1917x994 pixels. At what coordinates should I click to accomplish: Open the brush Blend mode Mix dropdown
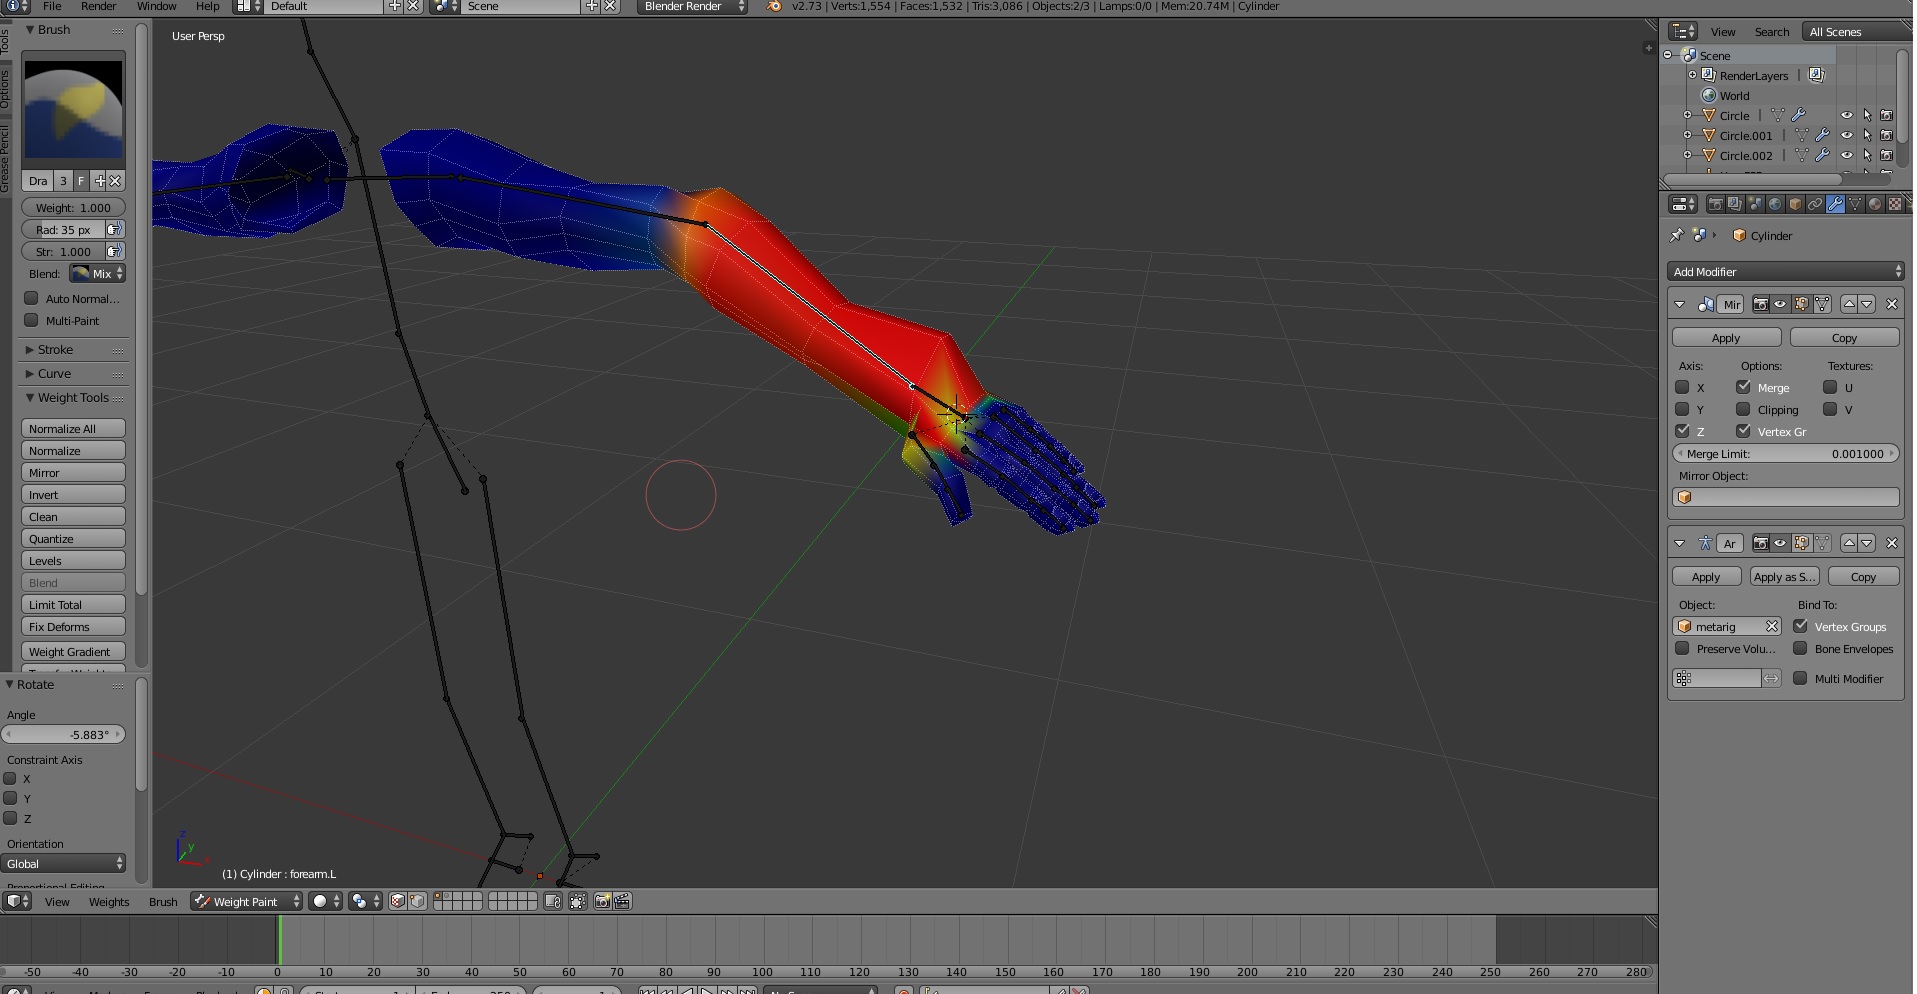click(97, 274)
